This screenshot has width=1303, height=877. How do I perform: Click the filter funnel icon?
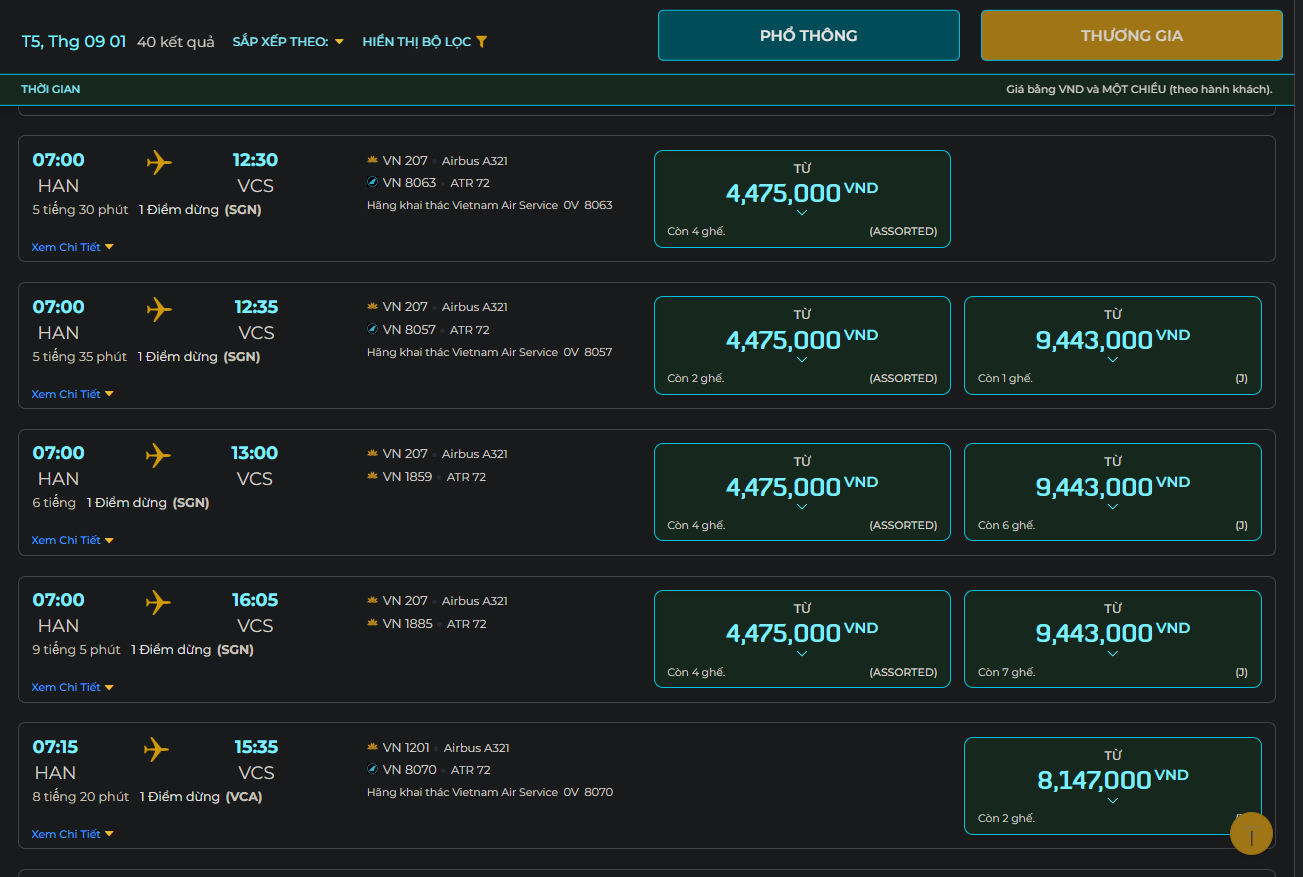(481, 42)
